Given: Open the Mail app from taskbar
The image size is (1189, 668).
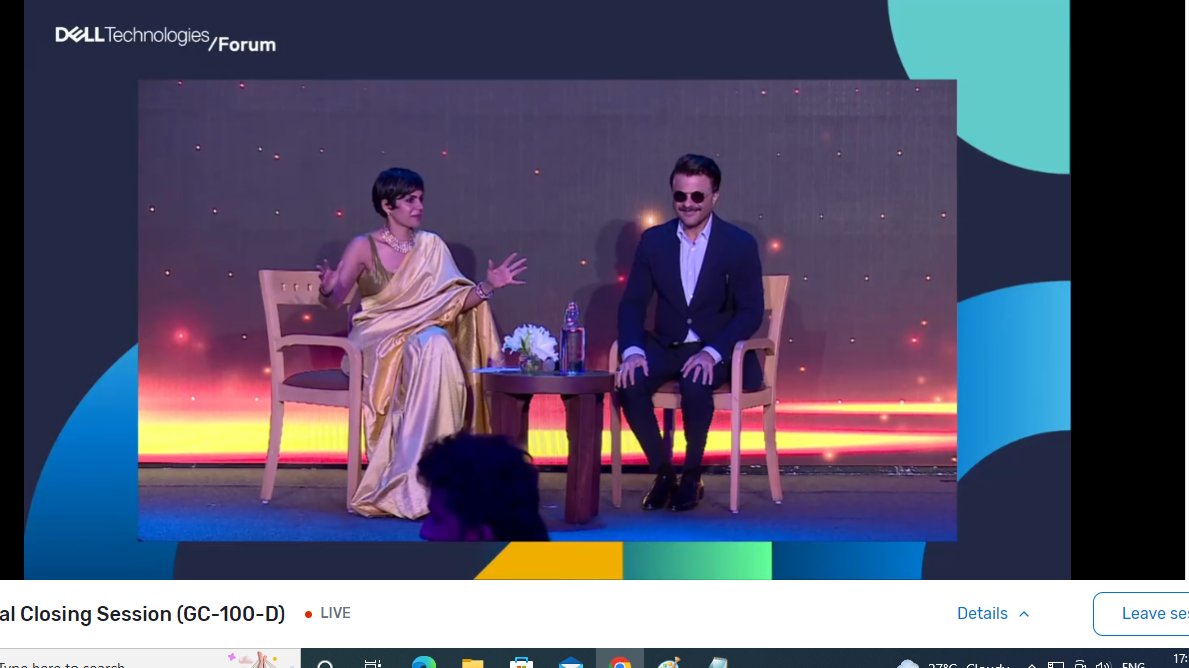Looking at the screenshot, I should [x=570, y=663].
